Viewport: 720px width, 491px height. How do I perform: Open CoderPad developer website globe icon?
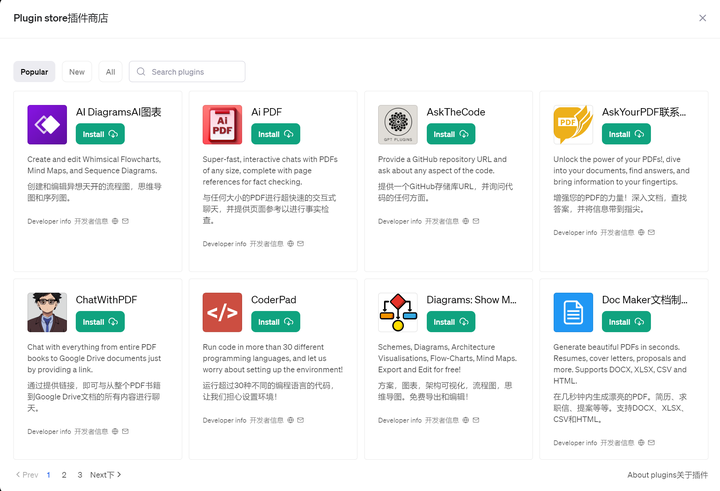coord(291,420)
